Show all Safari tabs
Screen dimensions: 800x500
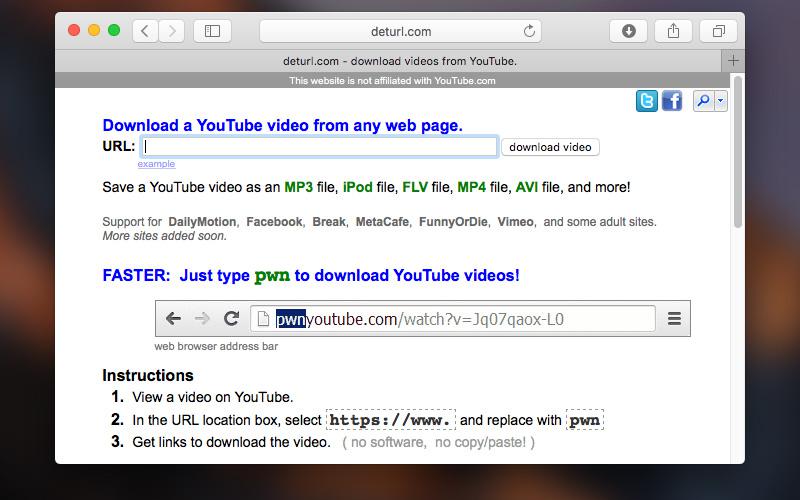click(x=718, y=31)
